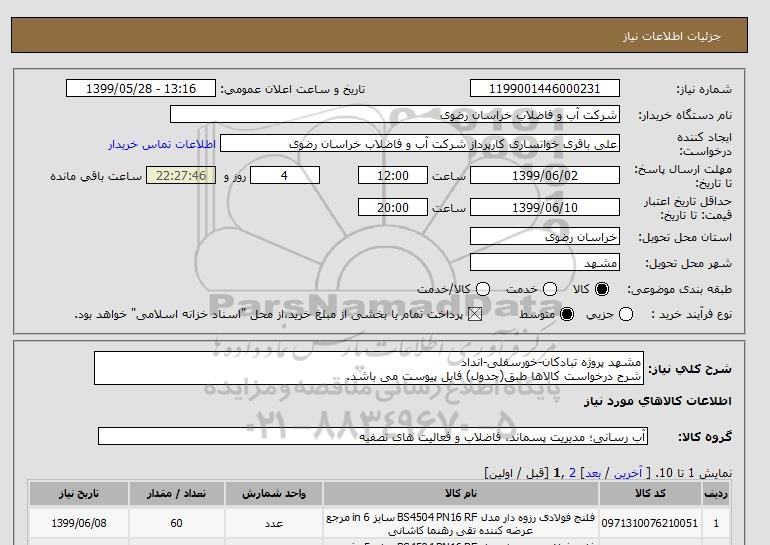The width and height of the screenshot is (770, 545).
Task: Click the buyer name field شرکت آب و فاضلاب خراسان رضوی
Action: tap(395, 114)
